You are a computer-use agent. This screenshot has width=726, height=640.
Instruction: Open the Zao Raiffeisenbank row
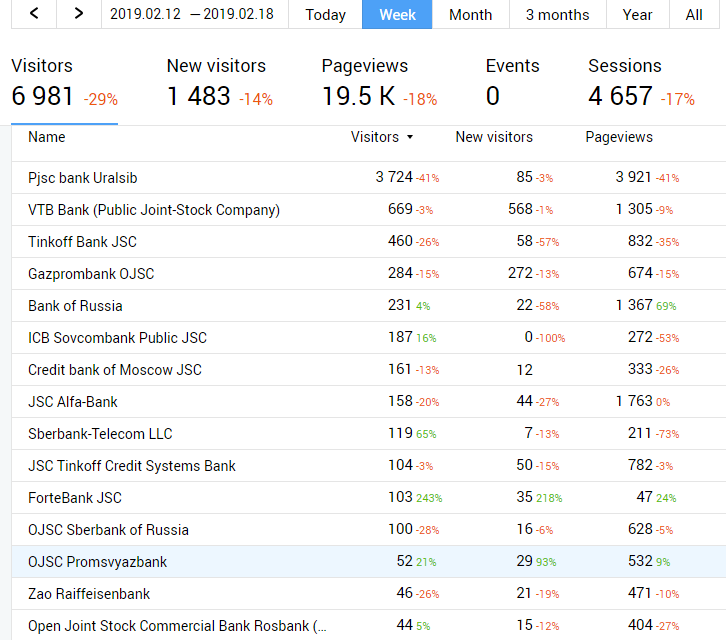tap(369, 593)
